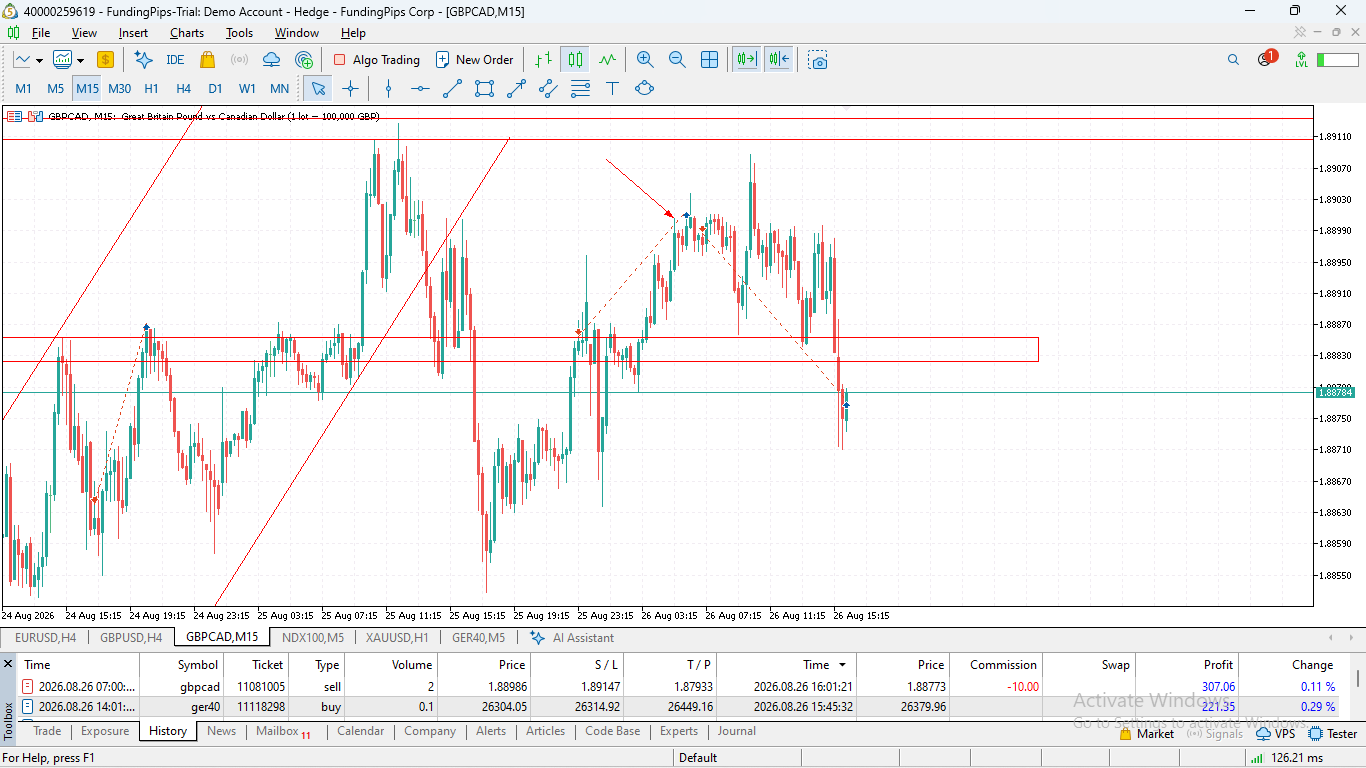Select the H4 timeframe
The height and width of the screenshot is (768, 1366).
click(x=184, y=88)
